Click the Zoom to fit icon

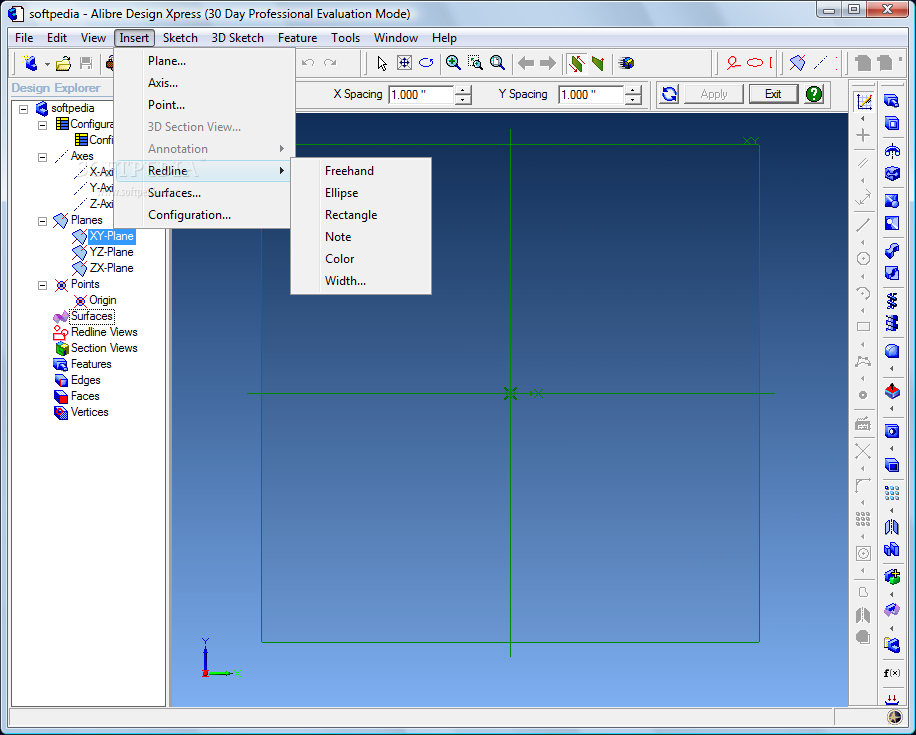pos(498,63)
